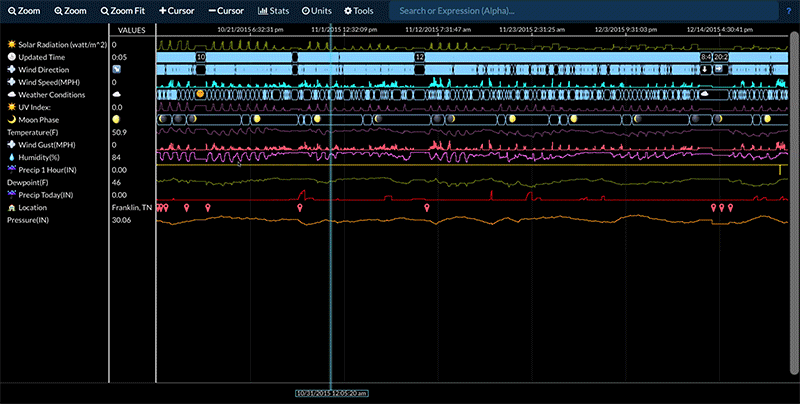This screenshot has height=404, width=800.
Task: Click the Location house icon
Action: (11, 206)
